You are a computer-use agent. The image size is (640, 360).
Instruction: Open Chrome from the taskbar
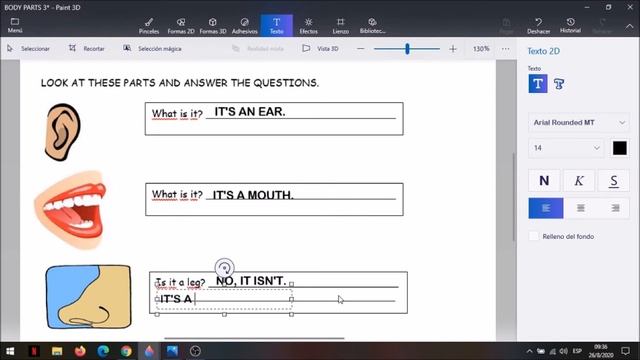(x=126, y=351)
